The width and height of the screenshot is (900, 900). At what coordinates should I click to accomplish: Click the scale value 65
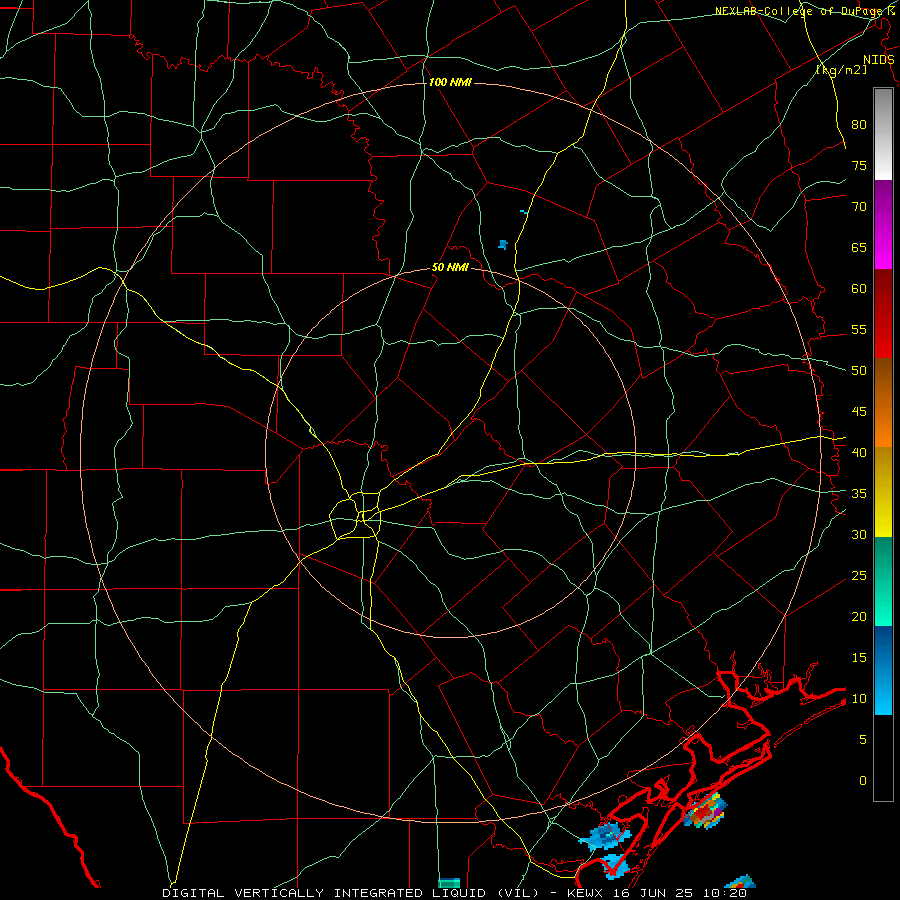(x=859, y=247)
